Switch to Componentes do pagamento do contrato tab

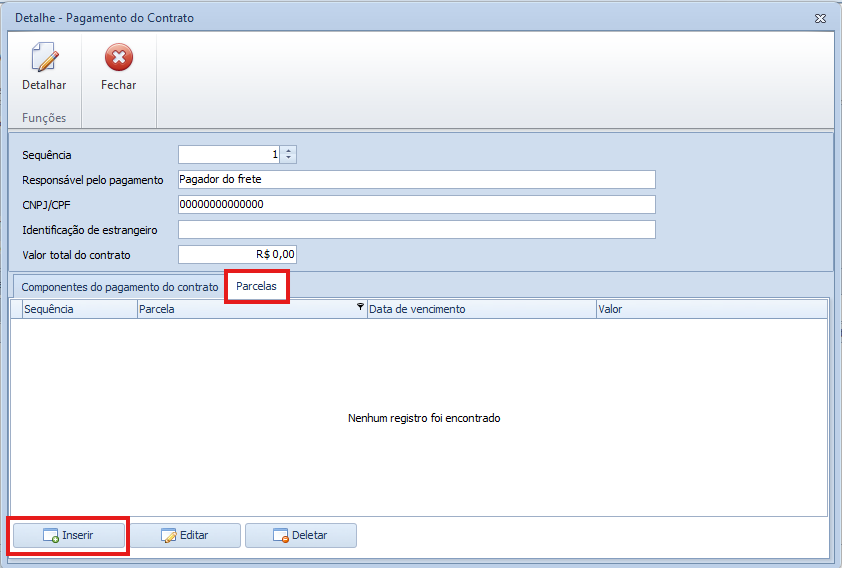pos(120,286)
